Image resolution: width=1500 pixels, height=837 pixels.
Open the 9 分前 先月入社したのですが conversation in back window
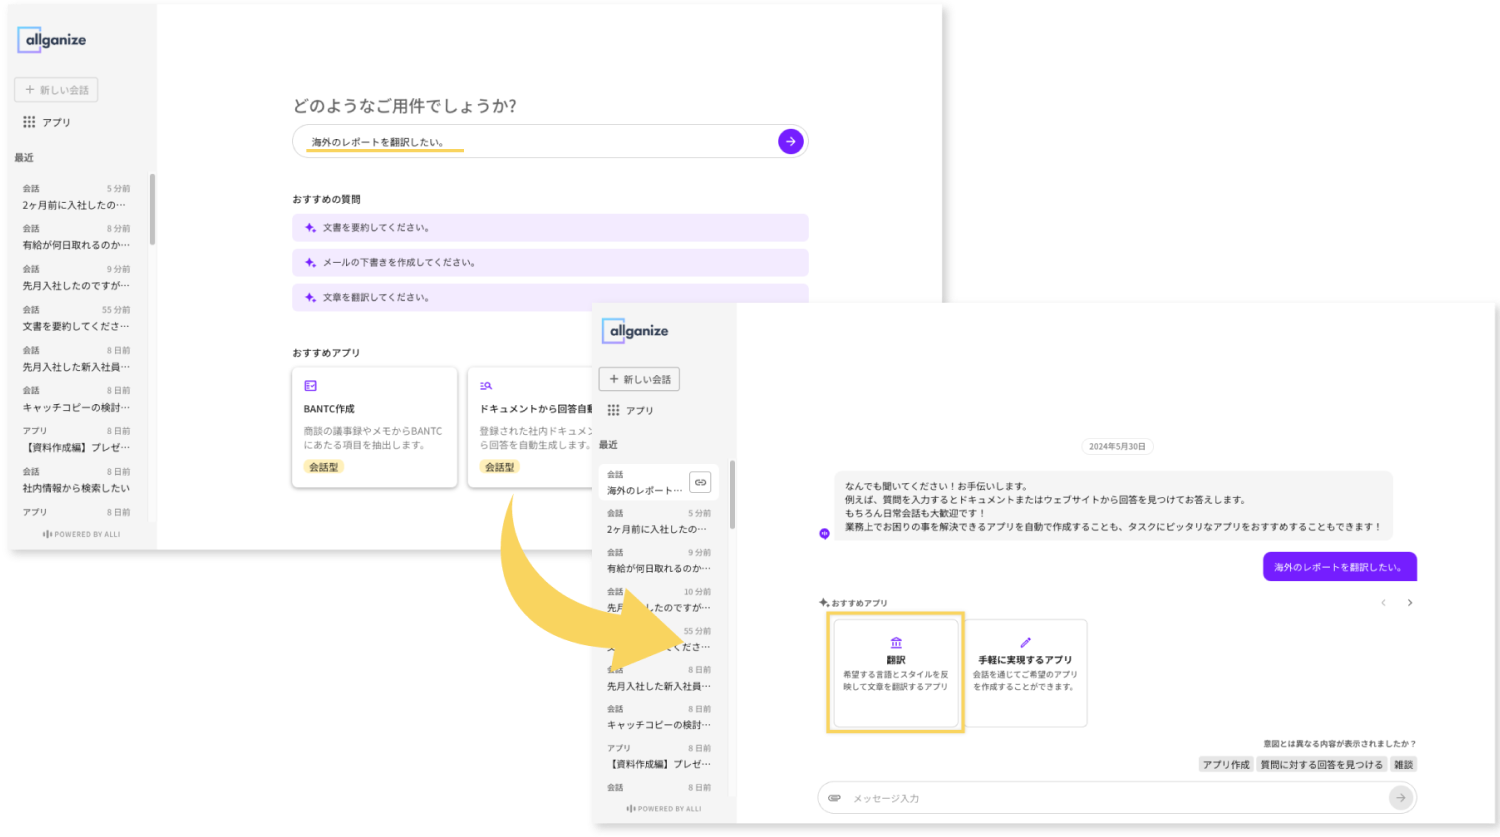coord(77,278)
